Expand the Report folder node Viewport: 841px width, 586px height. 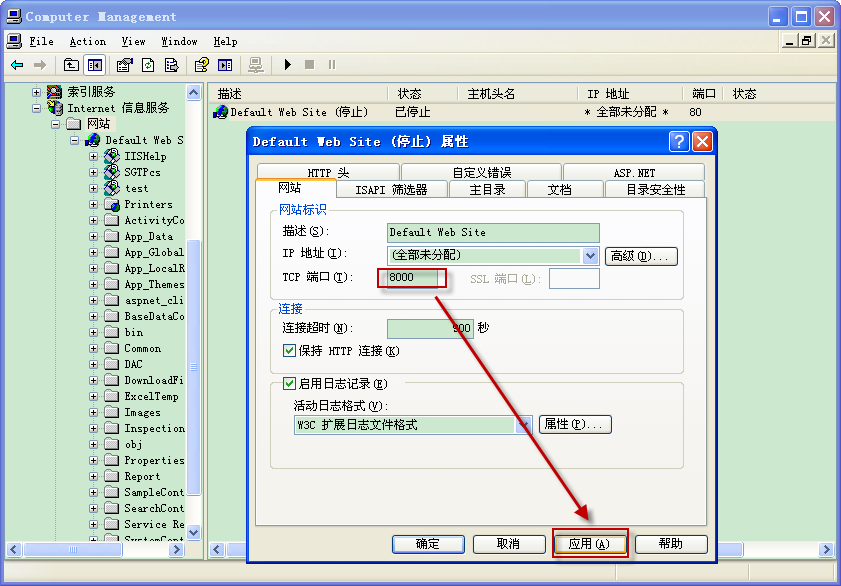coord(93,476)
